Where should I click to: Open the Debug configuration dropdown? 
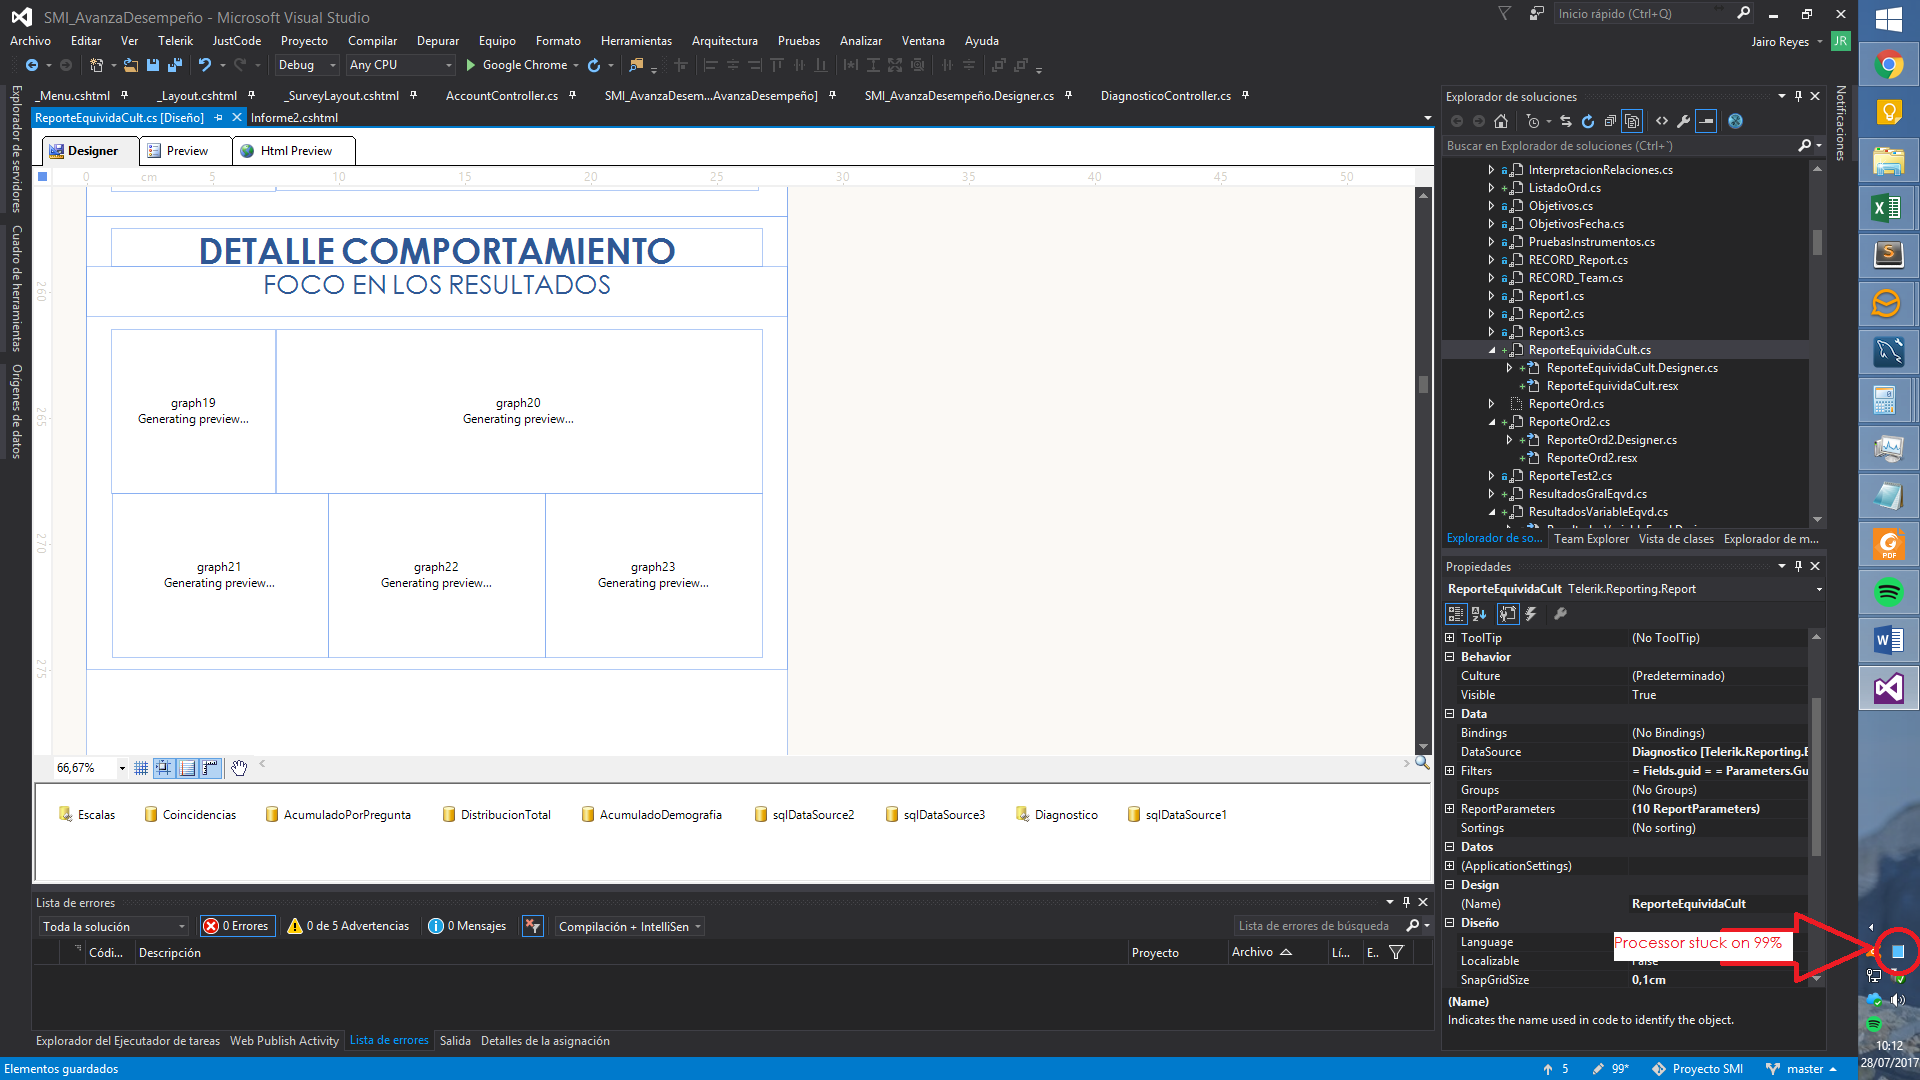(x=307, y=65)
